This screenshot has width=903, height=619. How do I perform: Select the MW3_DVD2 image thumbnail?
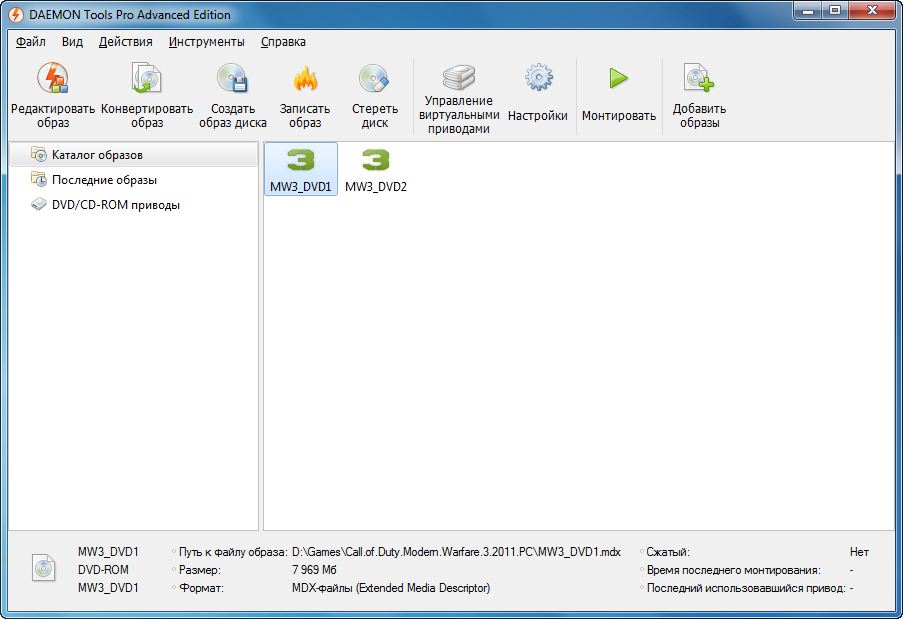click(x=376, y=169)
